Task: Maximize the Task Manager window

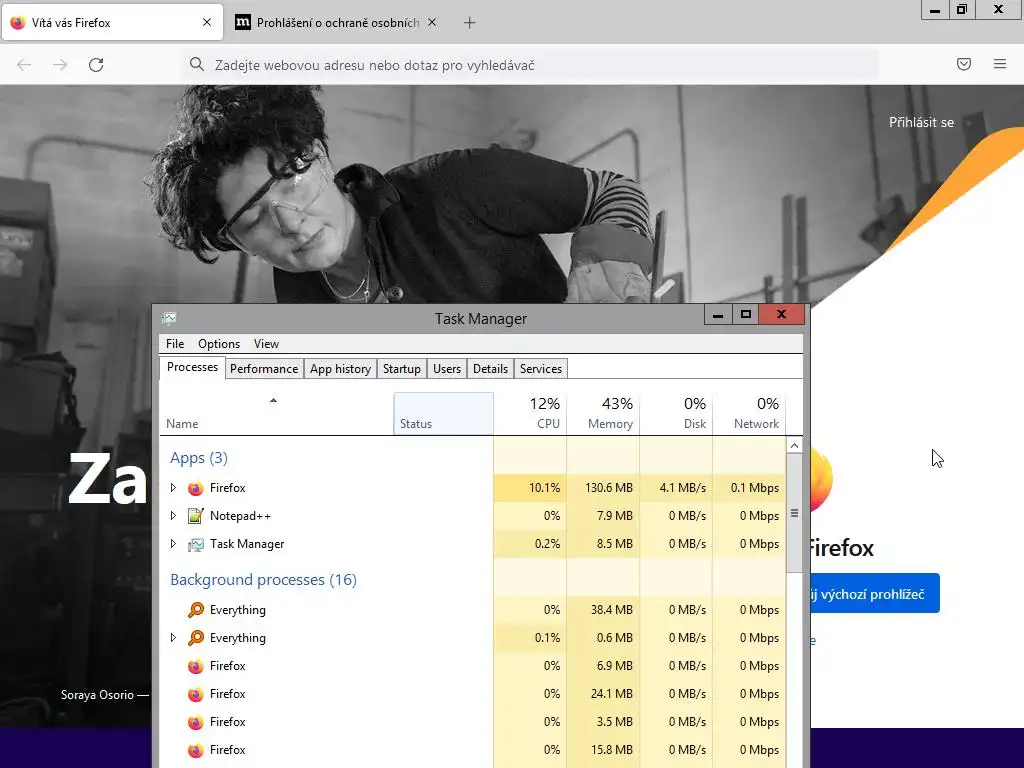Action: click(x=745, y=315)
